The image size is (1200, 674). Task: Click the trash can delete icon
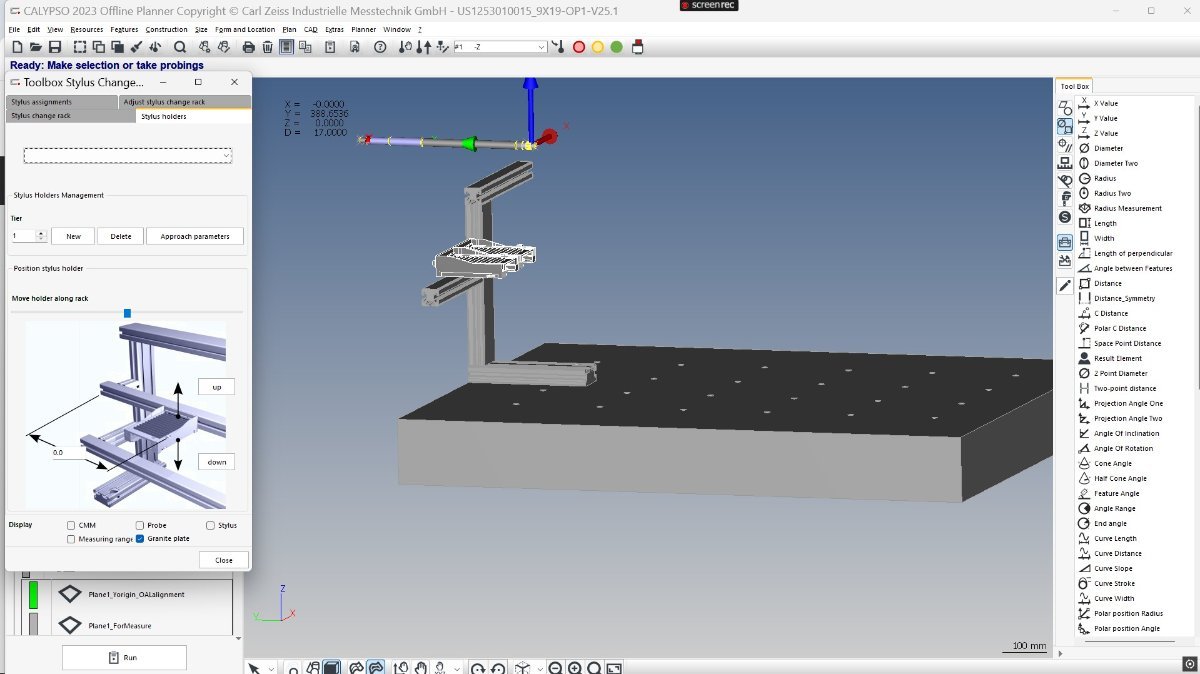267,47
